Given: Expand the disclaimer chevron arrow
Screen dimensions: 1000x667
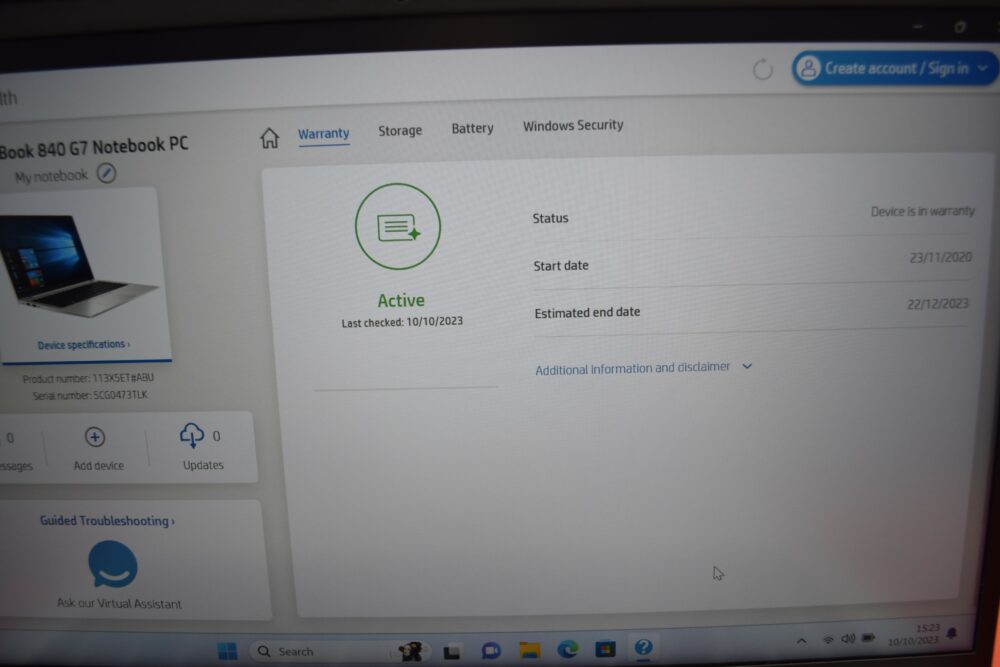Looking at the screenshot, I should [747, 366].
